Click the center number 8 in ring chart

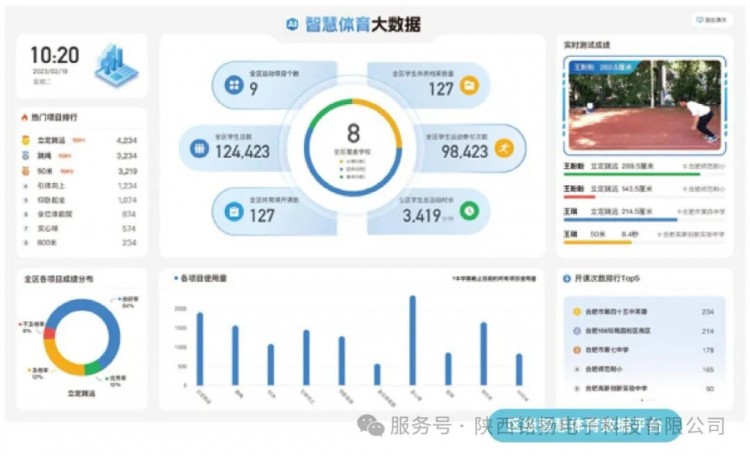353,133
